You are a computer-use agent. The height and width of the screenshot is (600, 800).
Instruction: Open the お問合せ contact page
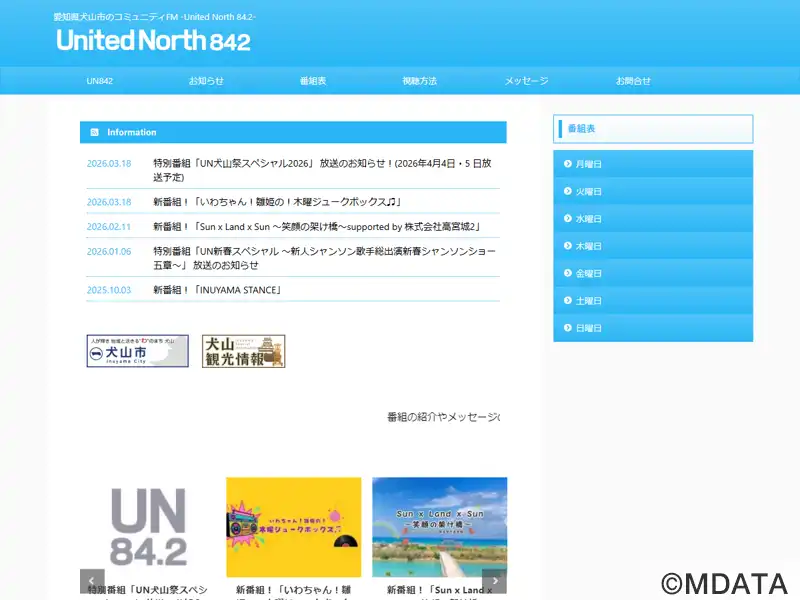[x=633, y=81]
